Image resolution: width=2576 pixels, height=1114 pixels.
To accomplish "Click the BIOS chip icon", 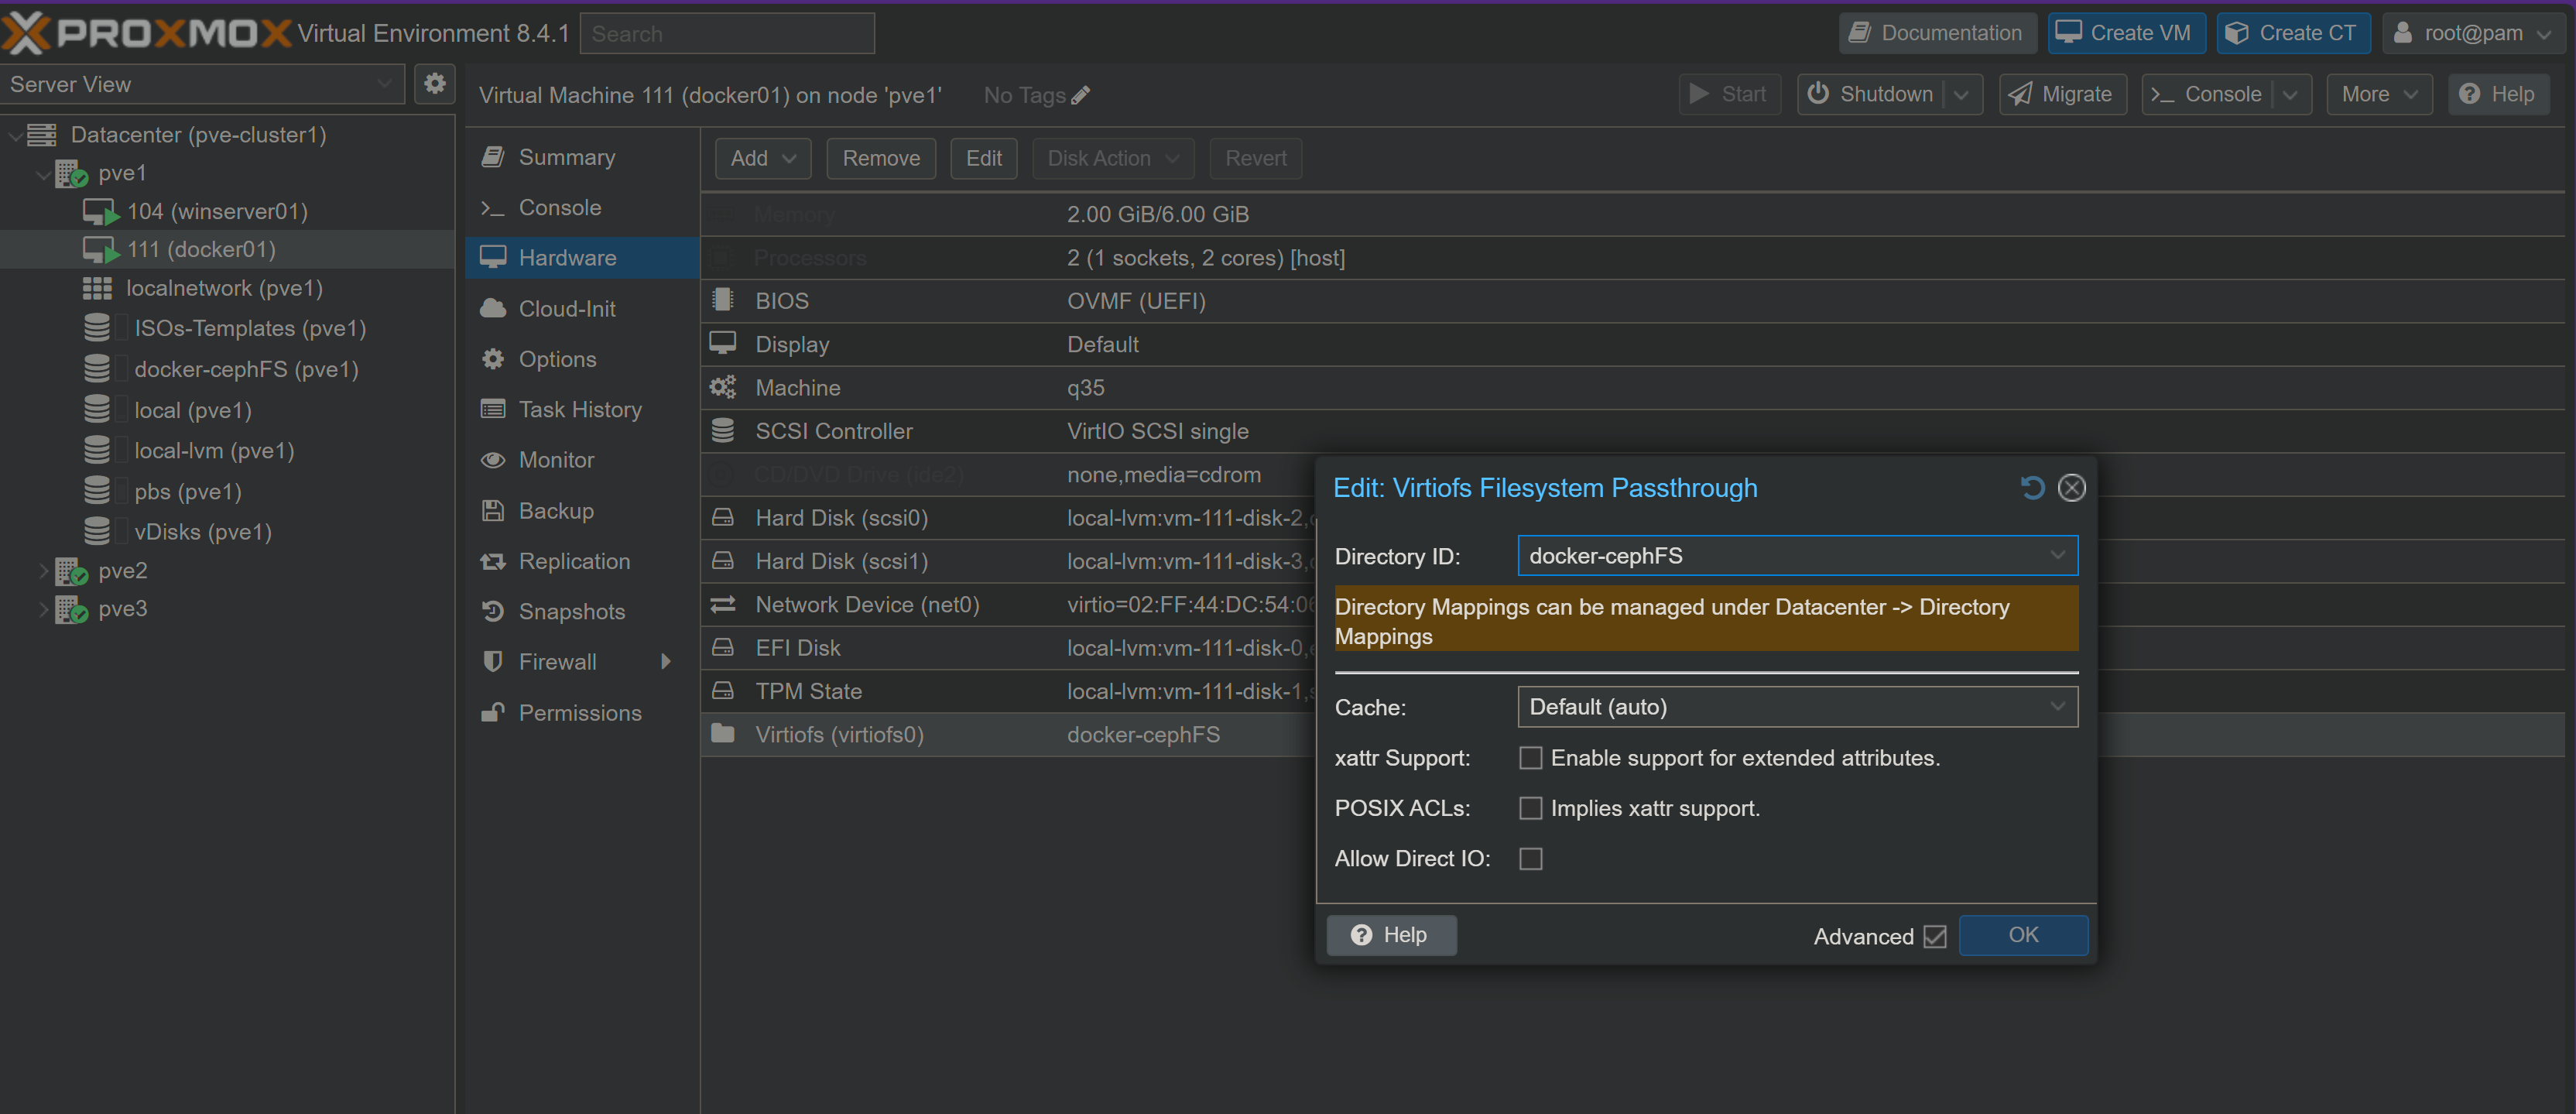I will click(722, 300).
